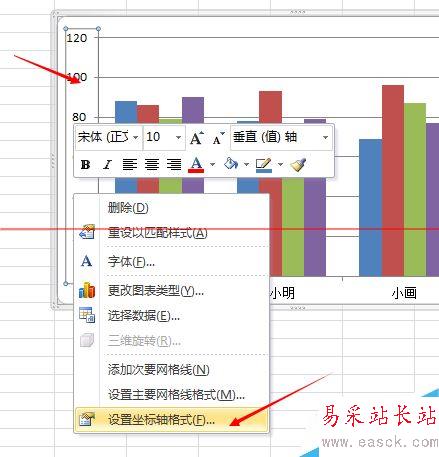Open font color dropdown arrow
Screen dimensions: 439x457
[x=212, y=164]
